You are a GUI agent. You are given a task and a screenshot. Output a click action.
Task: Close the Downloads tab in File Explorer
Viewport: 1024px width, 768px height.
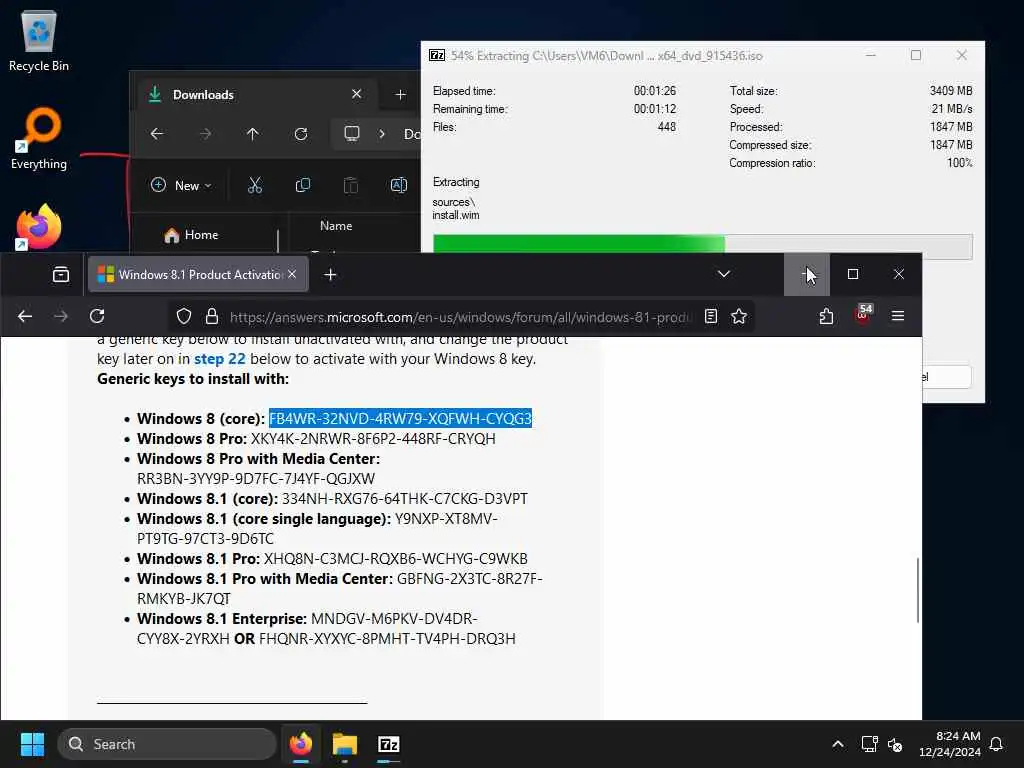(357, 94)
